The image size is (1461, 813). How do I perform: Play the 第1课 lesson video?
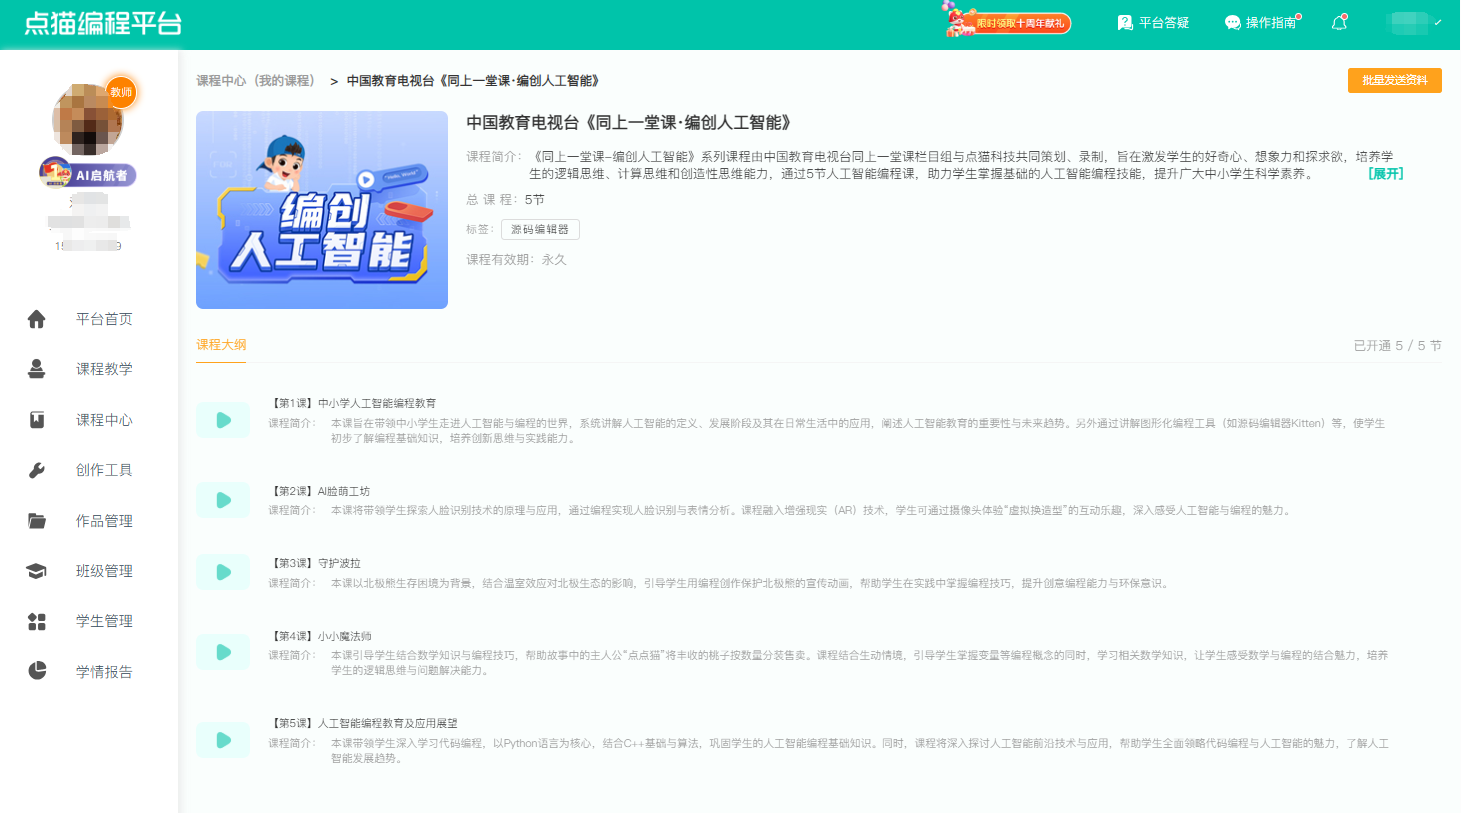point(223,419)
